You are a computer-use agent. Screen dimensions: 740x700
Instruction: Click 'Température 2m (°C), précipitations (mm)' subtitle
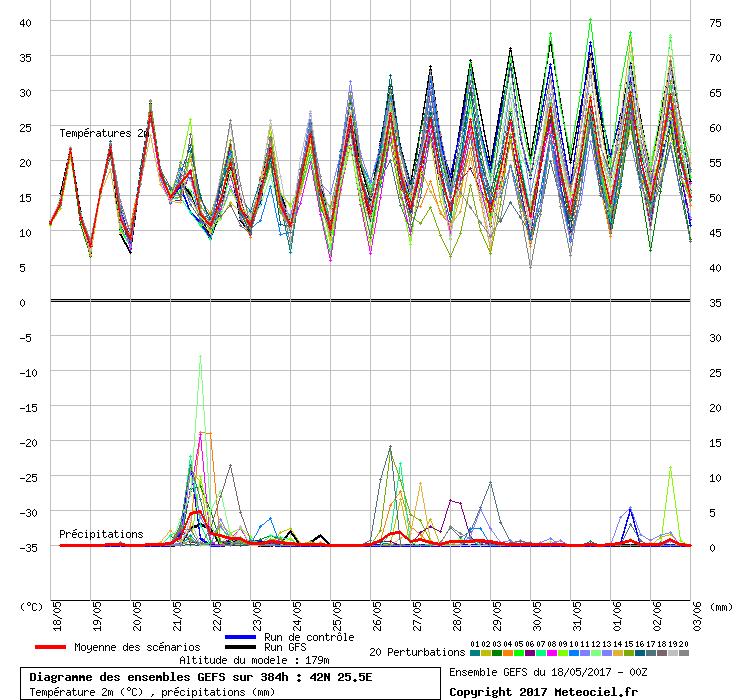152,692
